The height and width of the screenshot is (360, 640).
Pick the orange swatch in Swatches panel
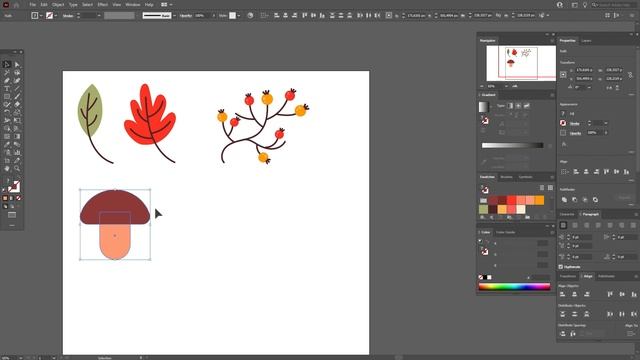coord(539,200)
